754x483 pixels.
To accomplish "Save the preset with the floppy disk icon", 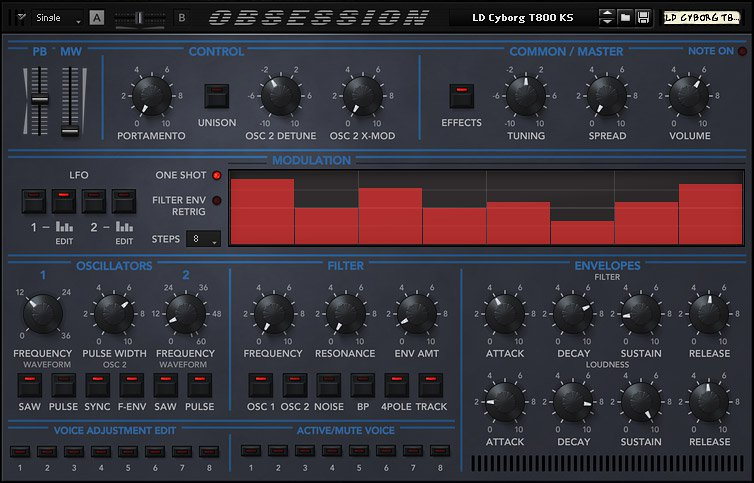I will [x=643, y=18].
